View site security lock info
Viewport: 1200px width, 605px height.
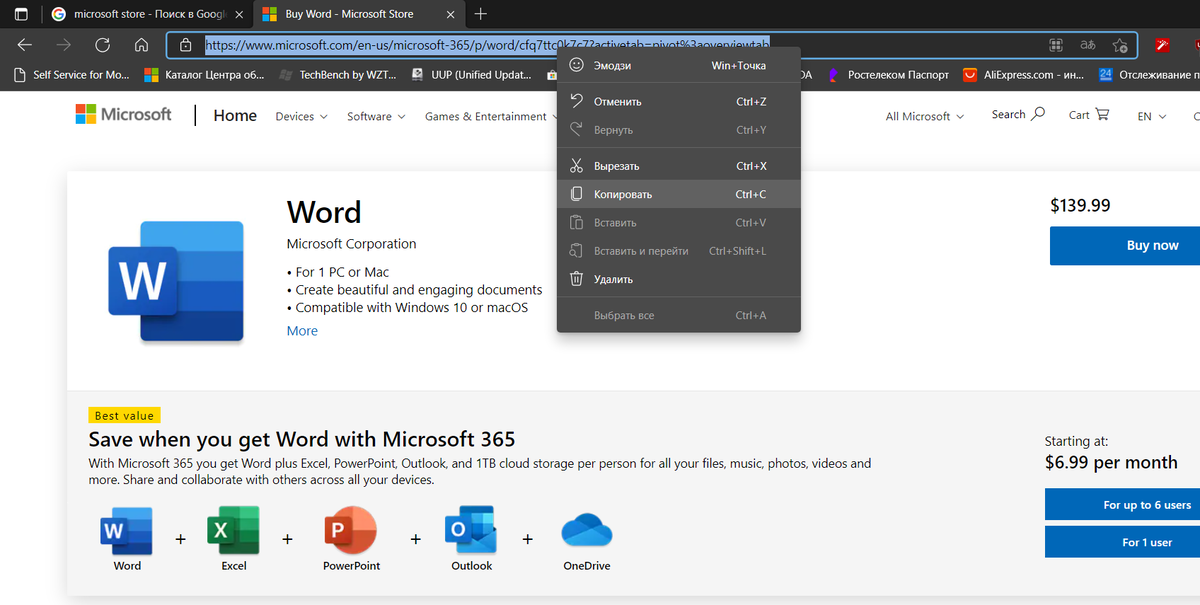[x=185, y=45]
